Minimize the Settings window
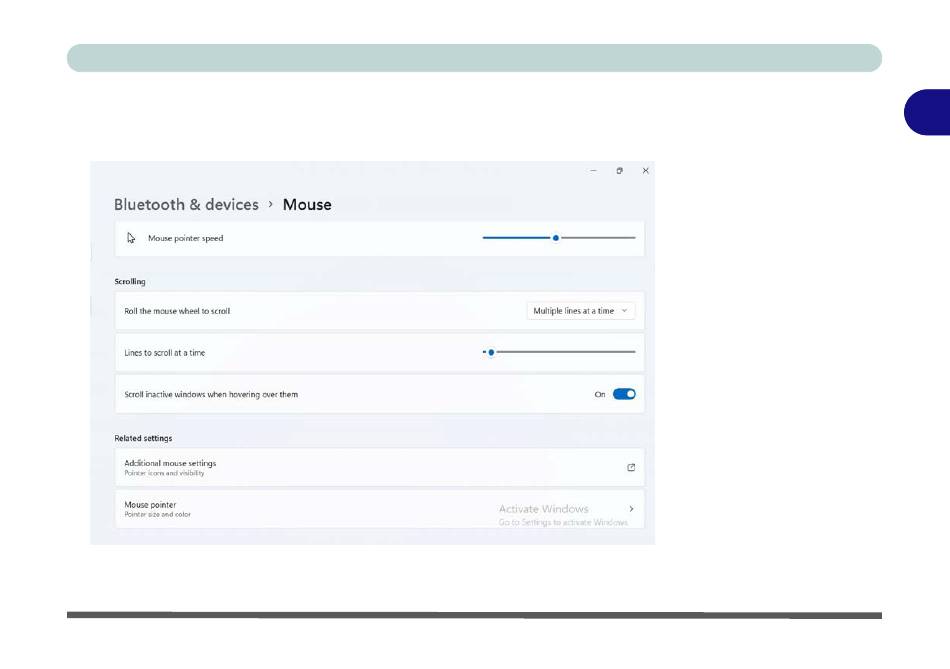Image resolution: width=950 pixels, height=669 pixels. pyautogui.click(x=593, y=171)
